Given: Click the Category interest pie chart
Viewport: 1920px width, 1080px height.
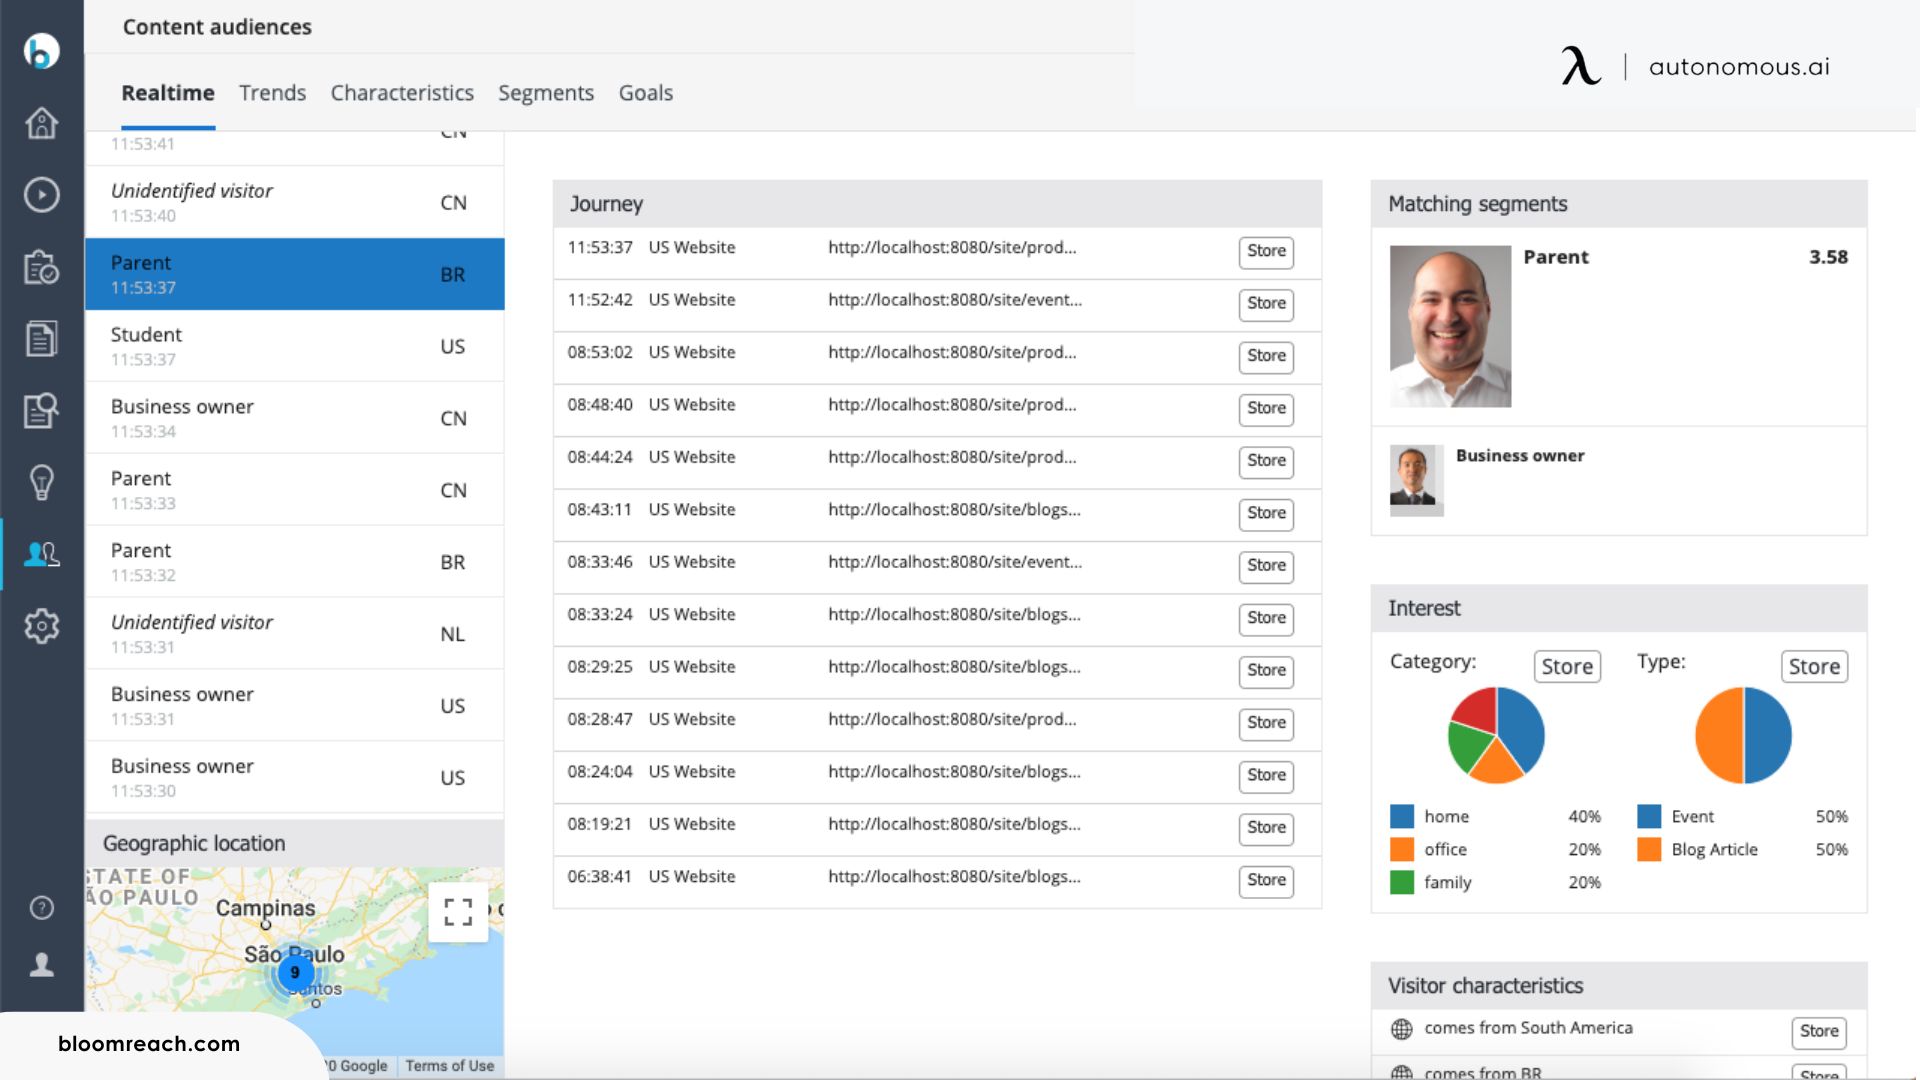Looking at the screenshot, I should [1496, 735].
